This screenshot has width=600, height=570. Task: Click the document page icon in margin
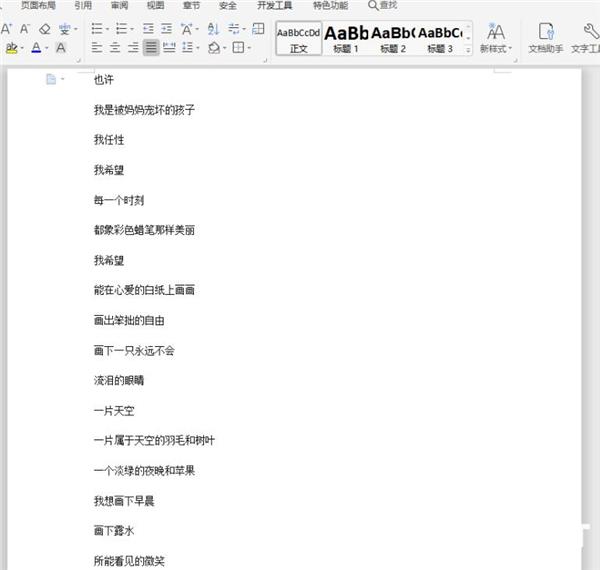pos(51,79)
